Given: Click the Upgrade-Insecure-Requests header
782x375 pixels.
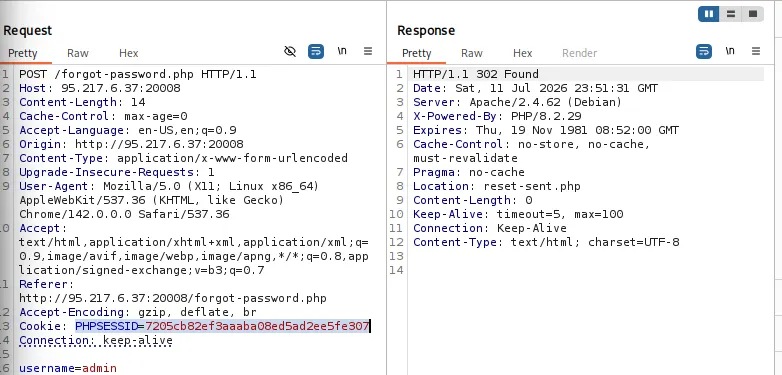Looking at the screenshot, I should [x=117, y=172].
